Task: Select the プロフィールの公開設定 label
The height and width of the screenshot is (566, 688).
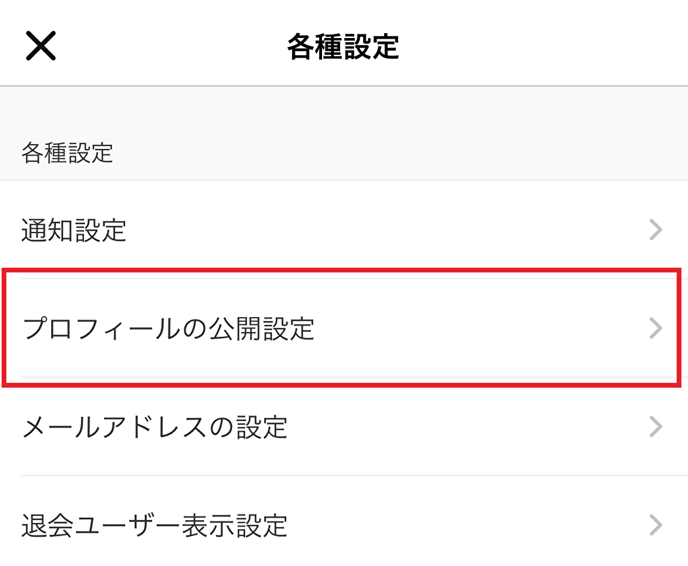Action: 168,328
